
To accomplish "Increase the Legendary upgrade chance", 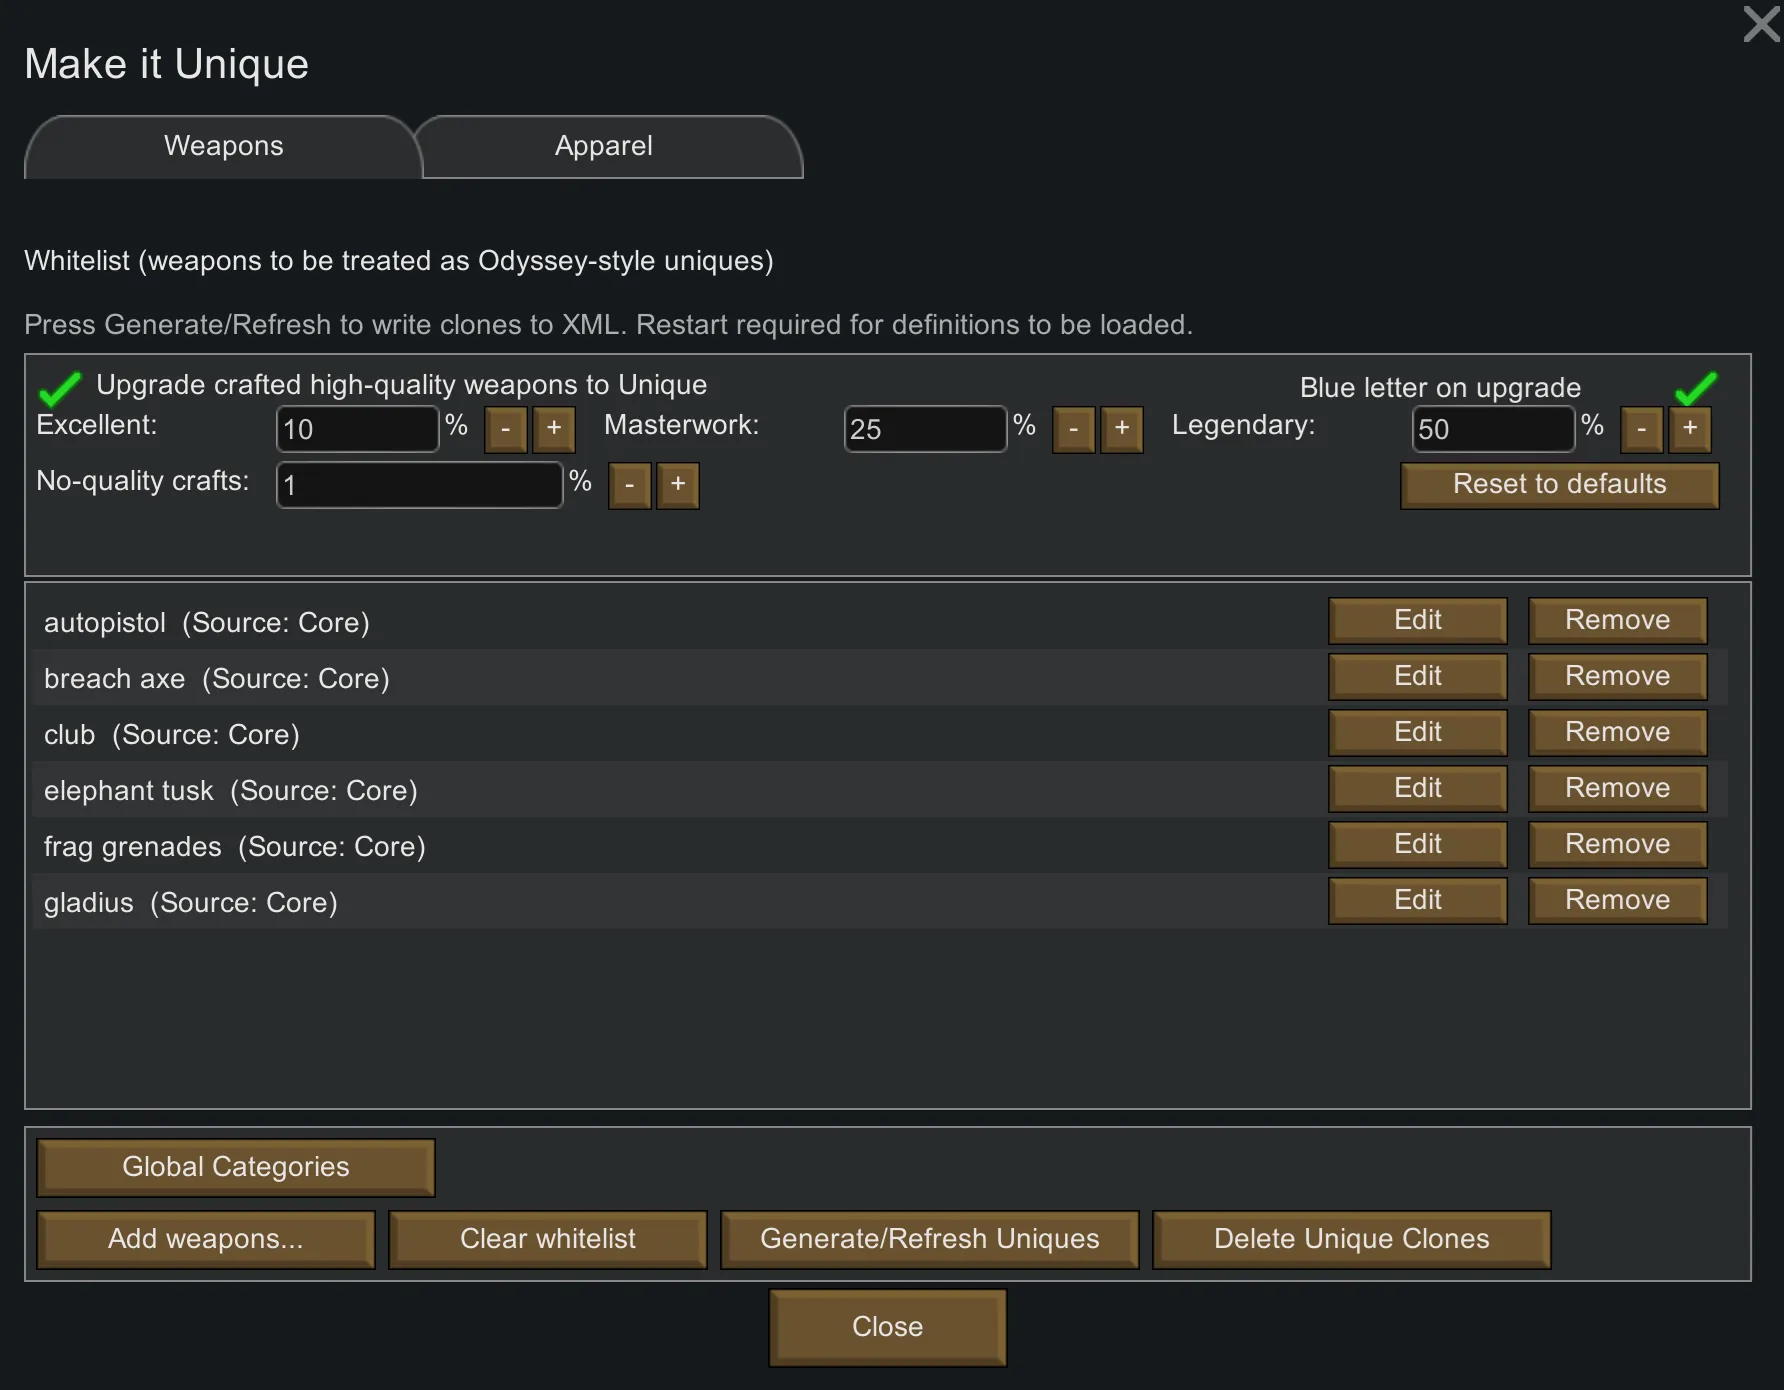I will (1689, 429).
